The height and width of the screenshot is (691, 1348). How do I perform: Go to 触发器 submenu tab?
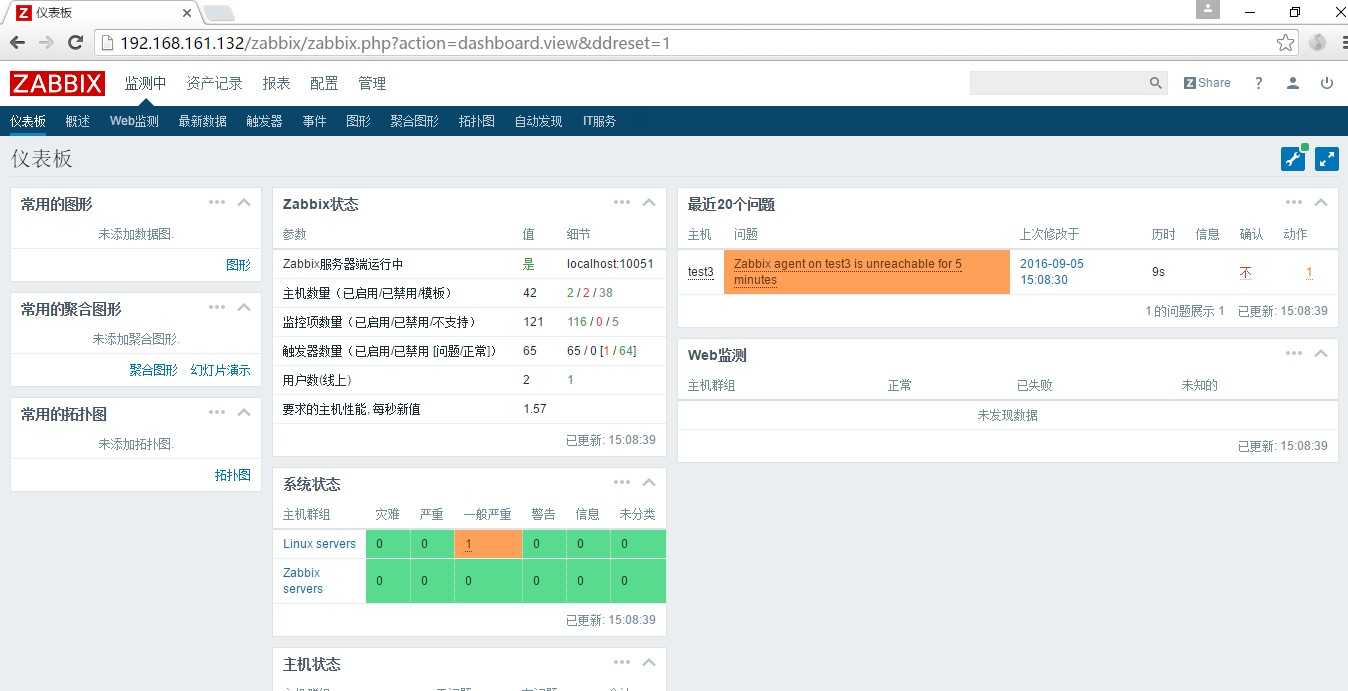[264, 121]
